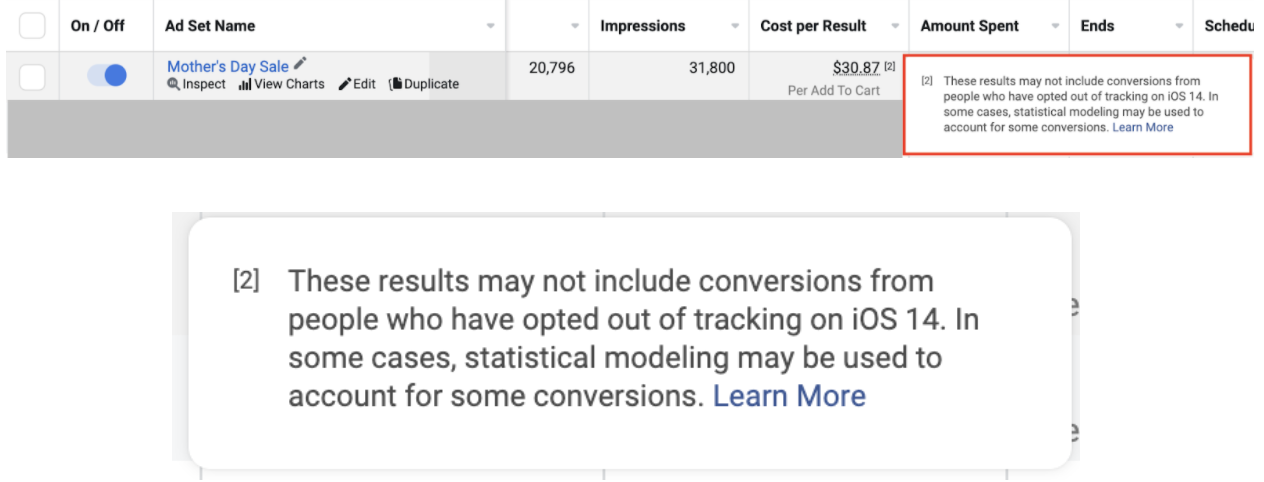Open the Ends column dropdown arrow
The image size is (1264, 482).
point(1179,26)
